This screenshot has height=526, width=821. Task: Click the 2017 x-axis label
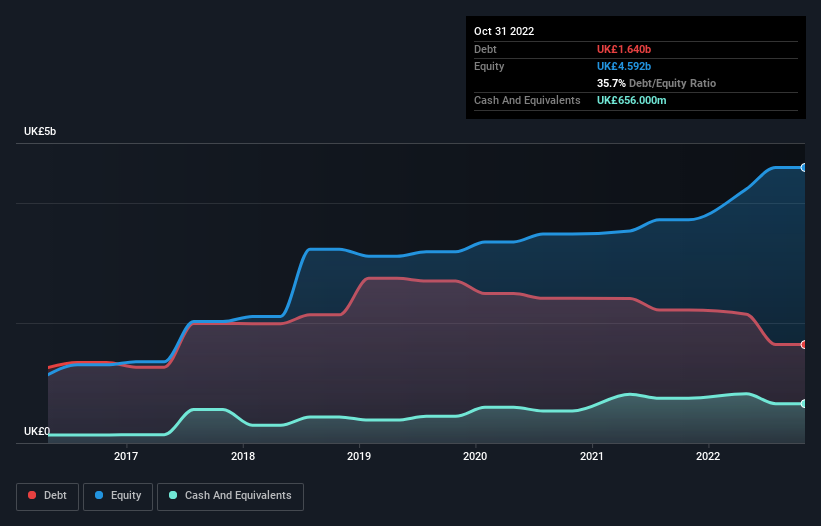click(126, 456)
